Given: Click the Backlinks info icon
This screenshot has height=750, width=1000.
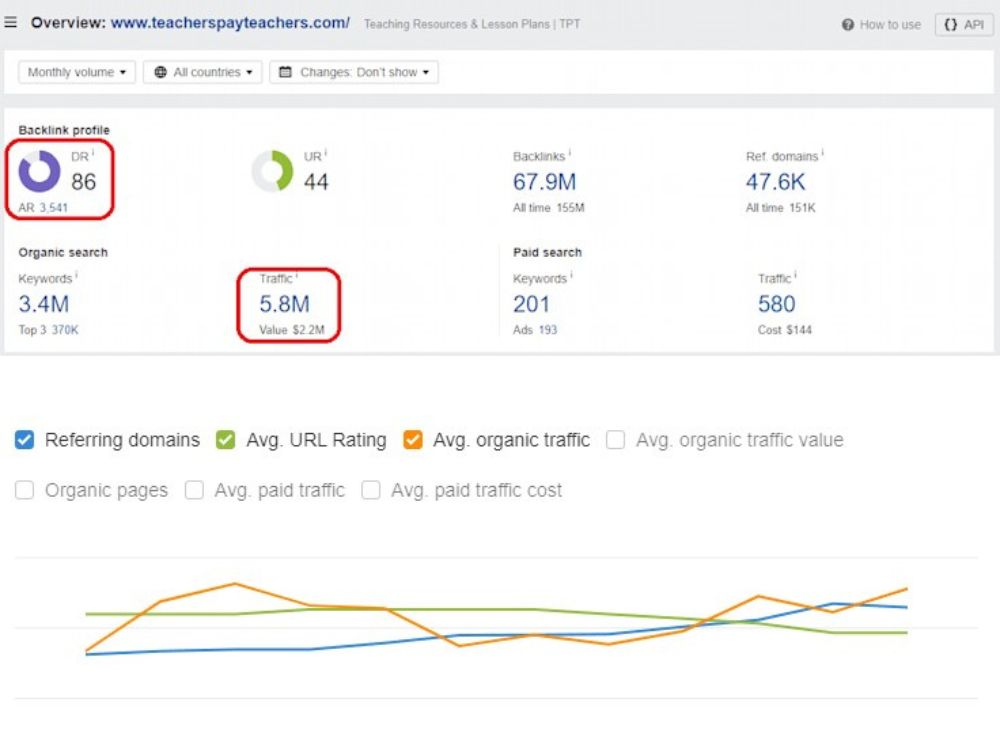Looking at the screenshot, I should pos(570,153).
